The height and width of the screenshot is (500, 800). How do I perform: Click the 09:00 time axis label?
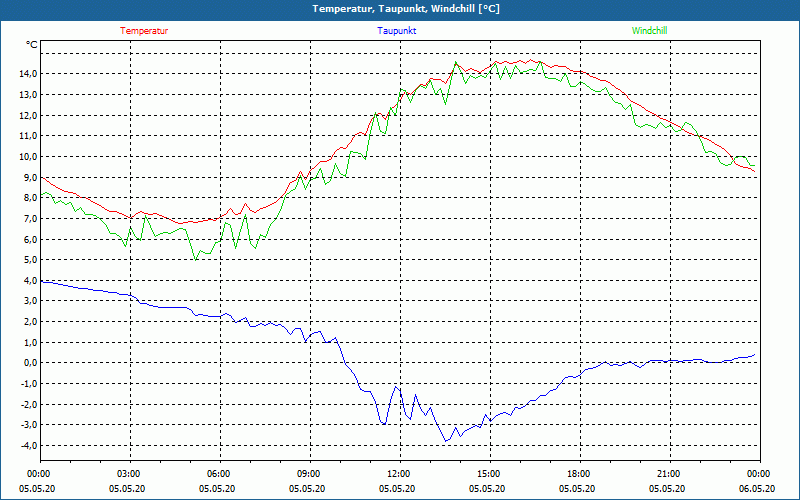310,474
